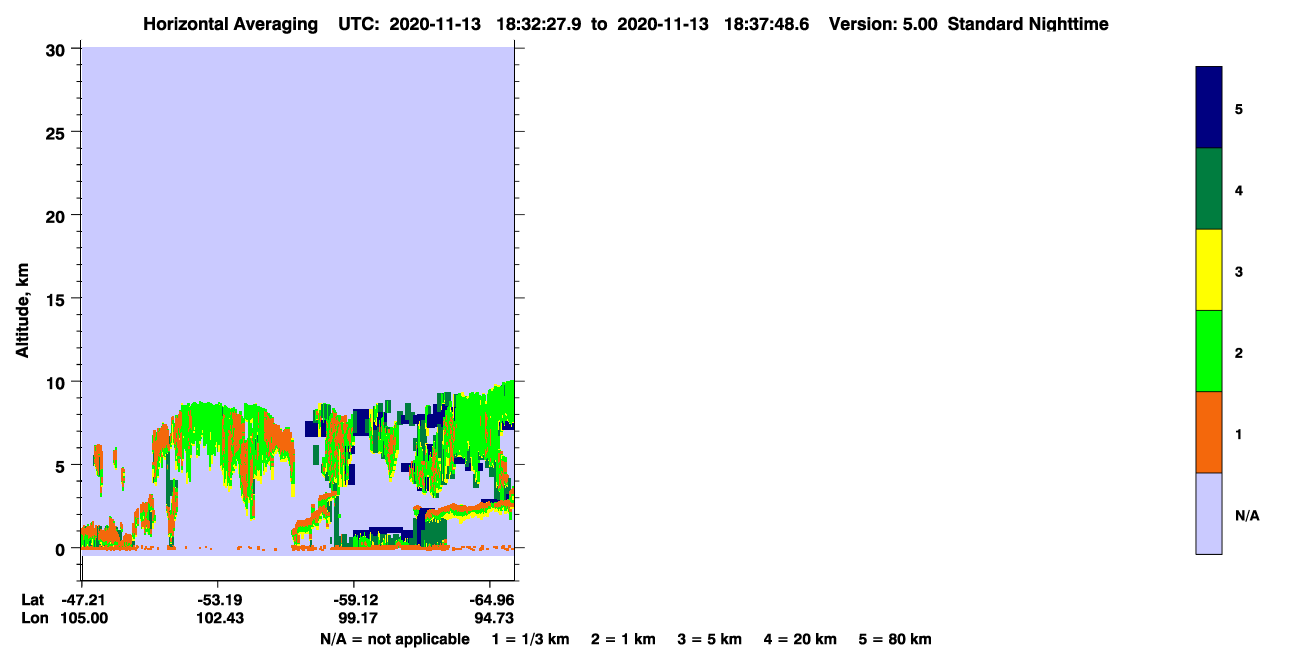The width and height of the screenshot is (1300, 667).
Task: Click the lavender N/A color bar segment
Action: click(x=1209, y=513)
